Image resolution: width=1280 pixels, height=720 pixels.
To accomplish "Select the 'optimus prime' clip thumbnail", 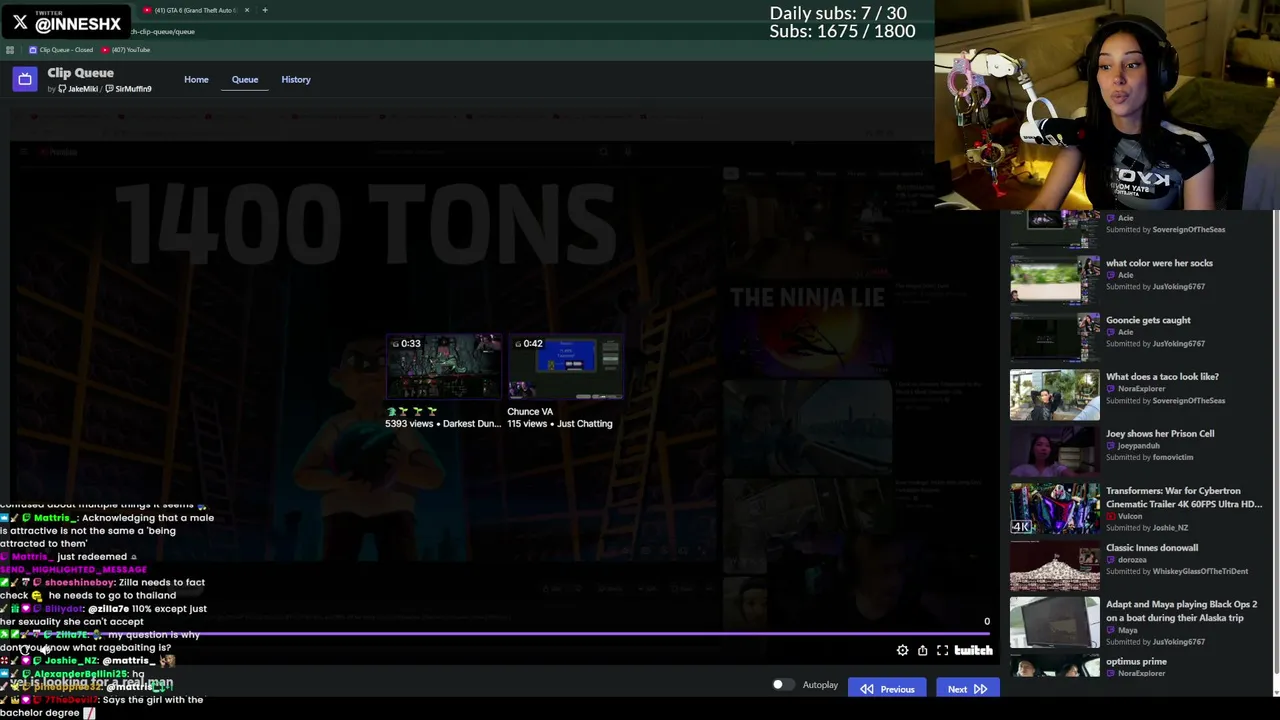I will click(1055, 667).
